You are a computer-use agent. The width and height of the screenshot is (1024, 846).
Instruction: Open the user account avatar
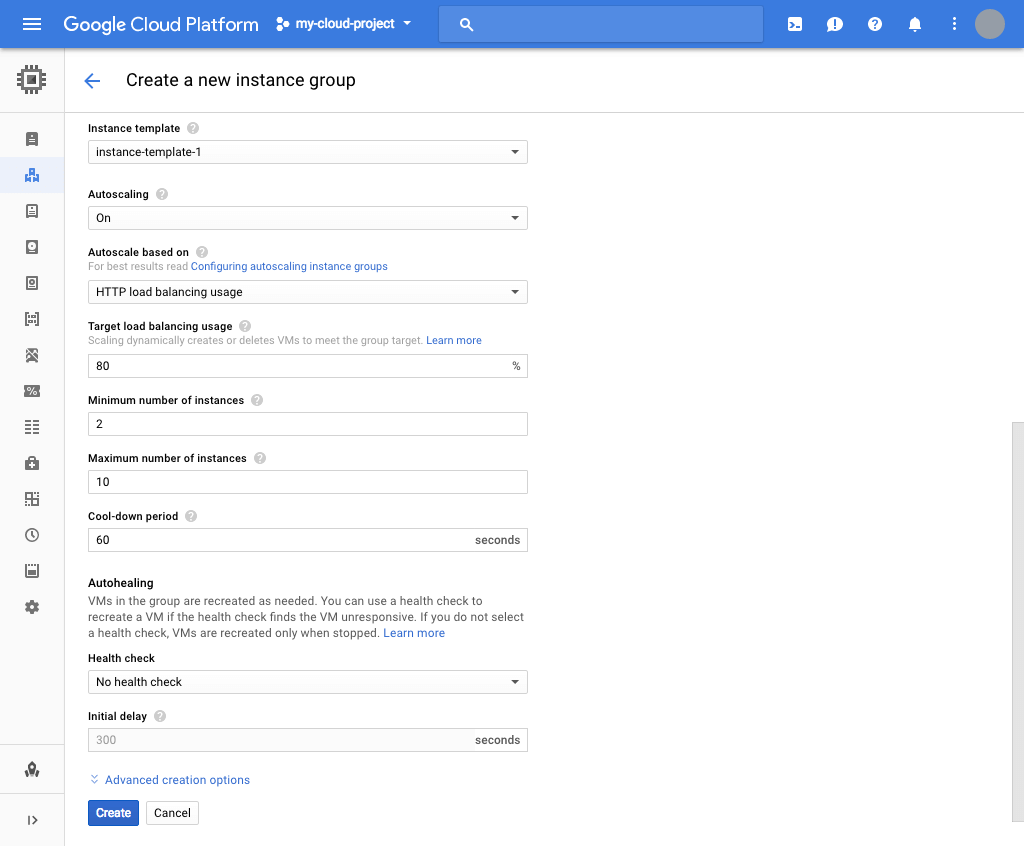pyautogui.click(x=989, y=24)
